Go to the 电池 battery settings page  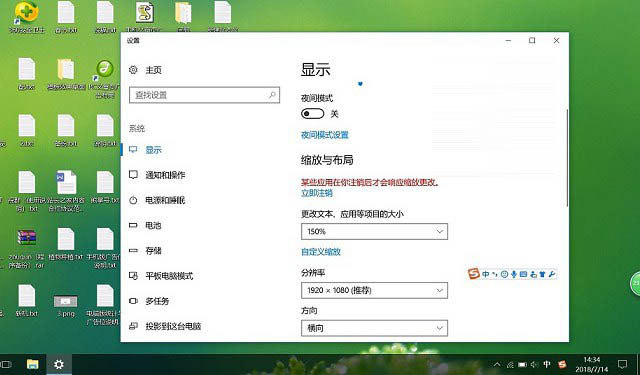click(145, 225)
